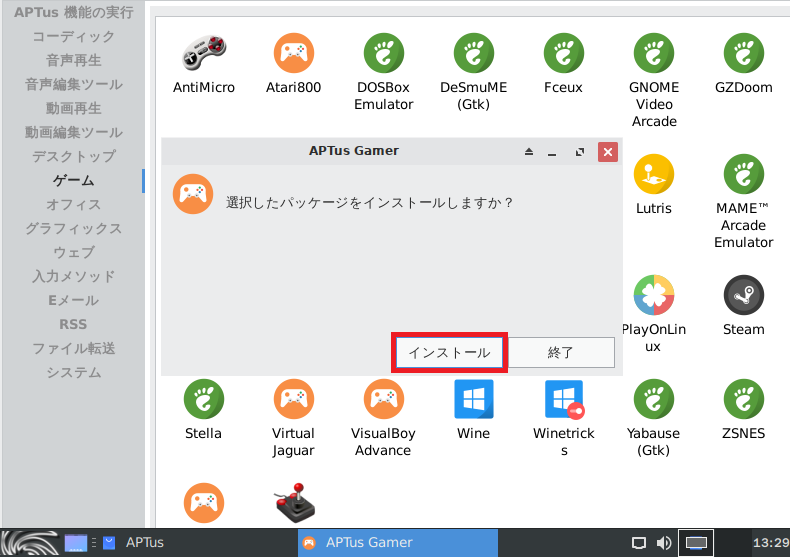790x557 pixels.
Task: Pick the MAME Arcade Emulator icon
Action: (x=744, y=174)
